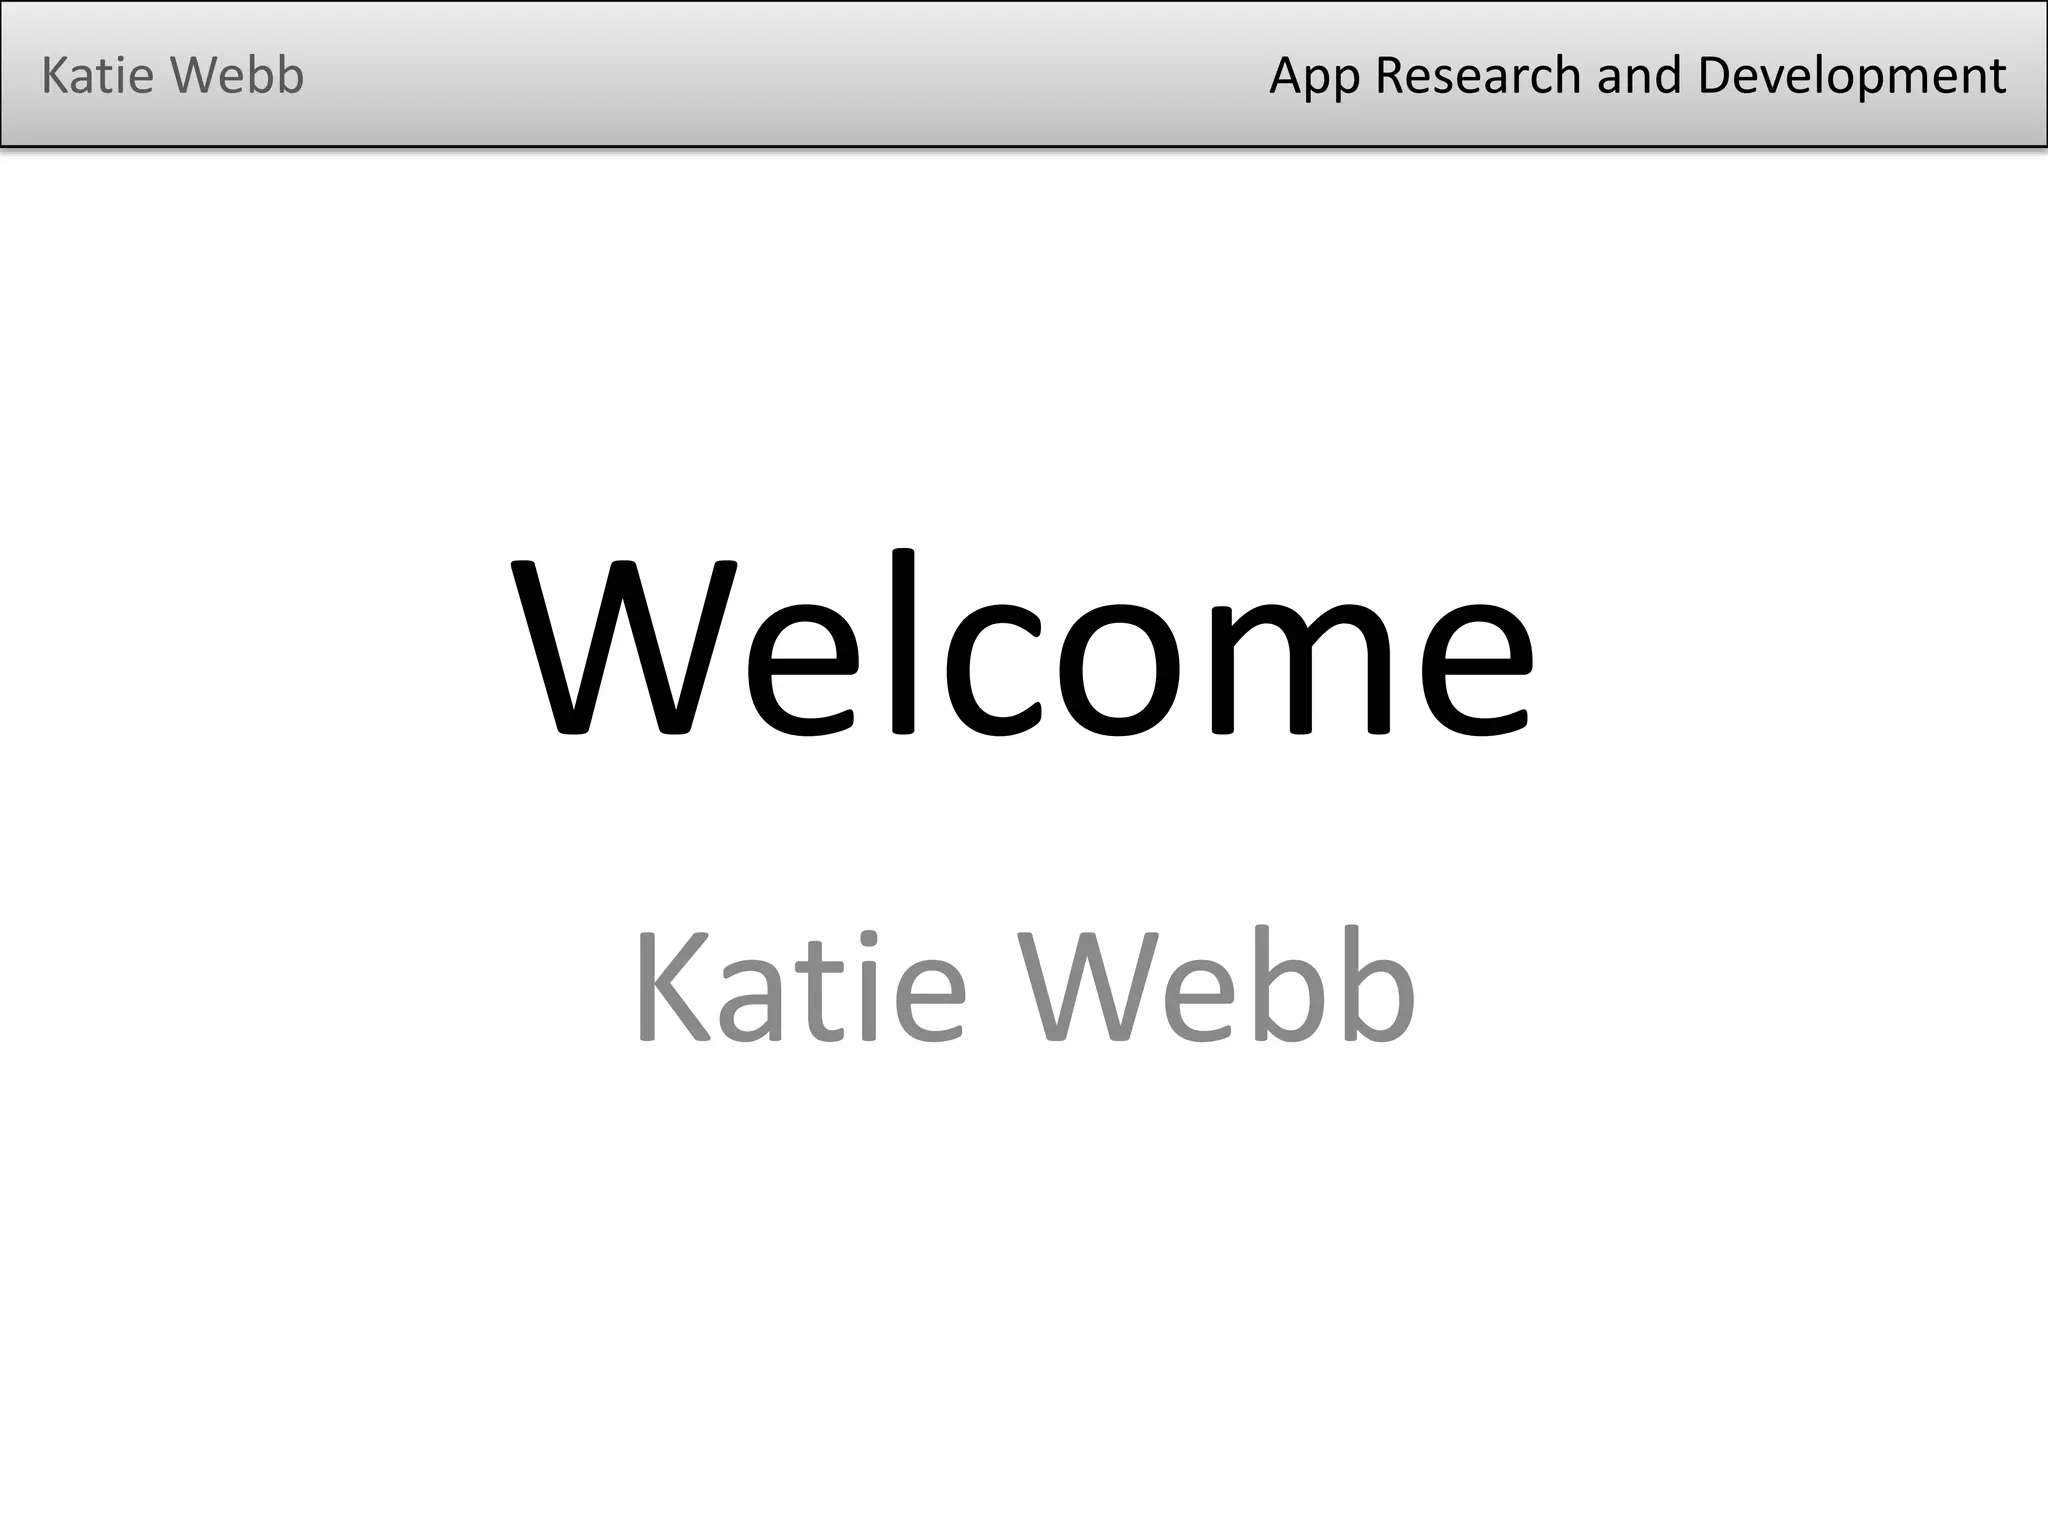The image size is (2048, 1536).
Task: Click the gray Katie Webb subtitle
Action: [x=1024, y=988]
